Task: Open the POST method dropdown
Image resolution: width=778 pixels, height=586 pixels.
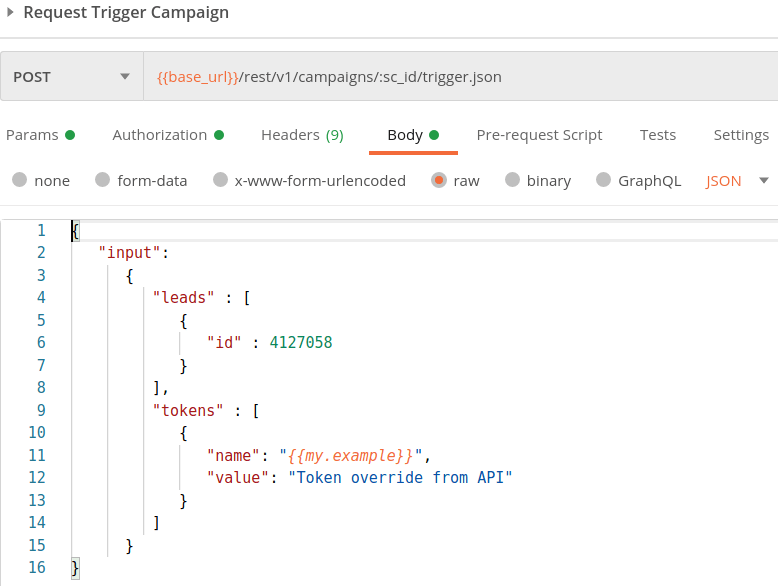Action: [x=72, y=77]
